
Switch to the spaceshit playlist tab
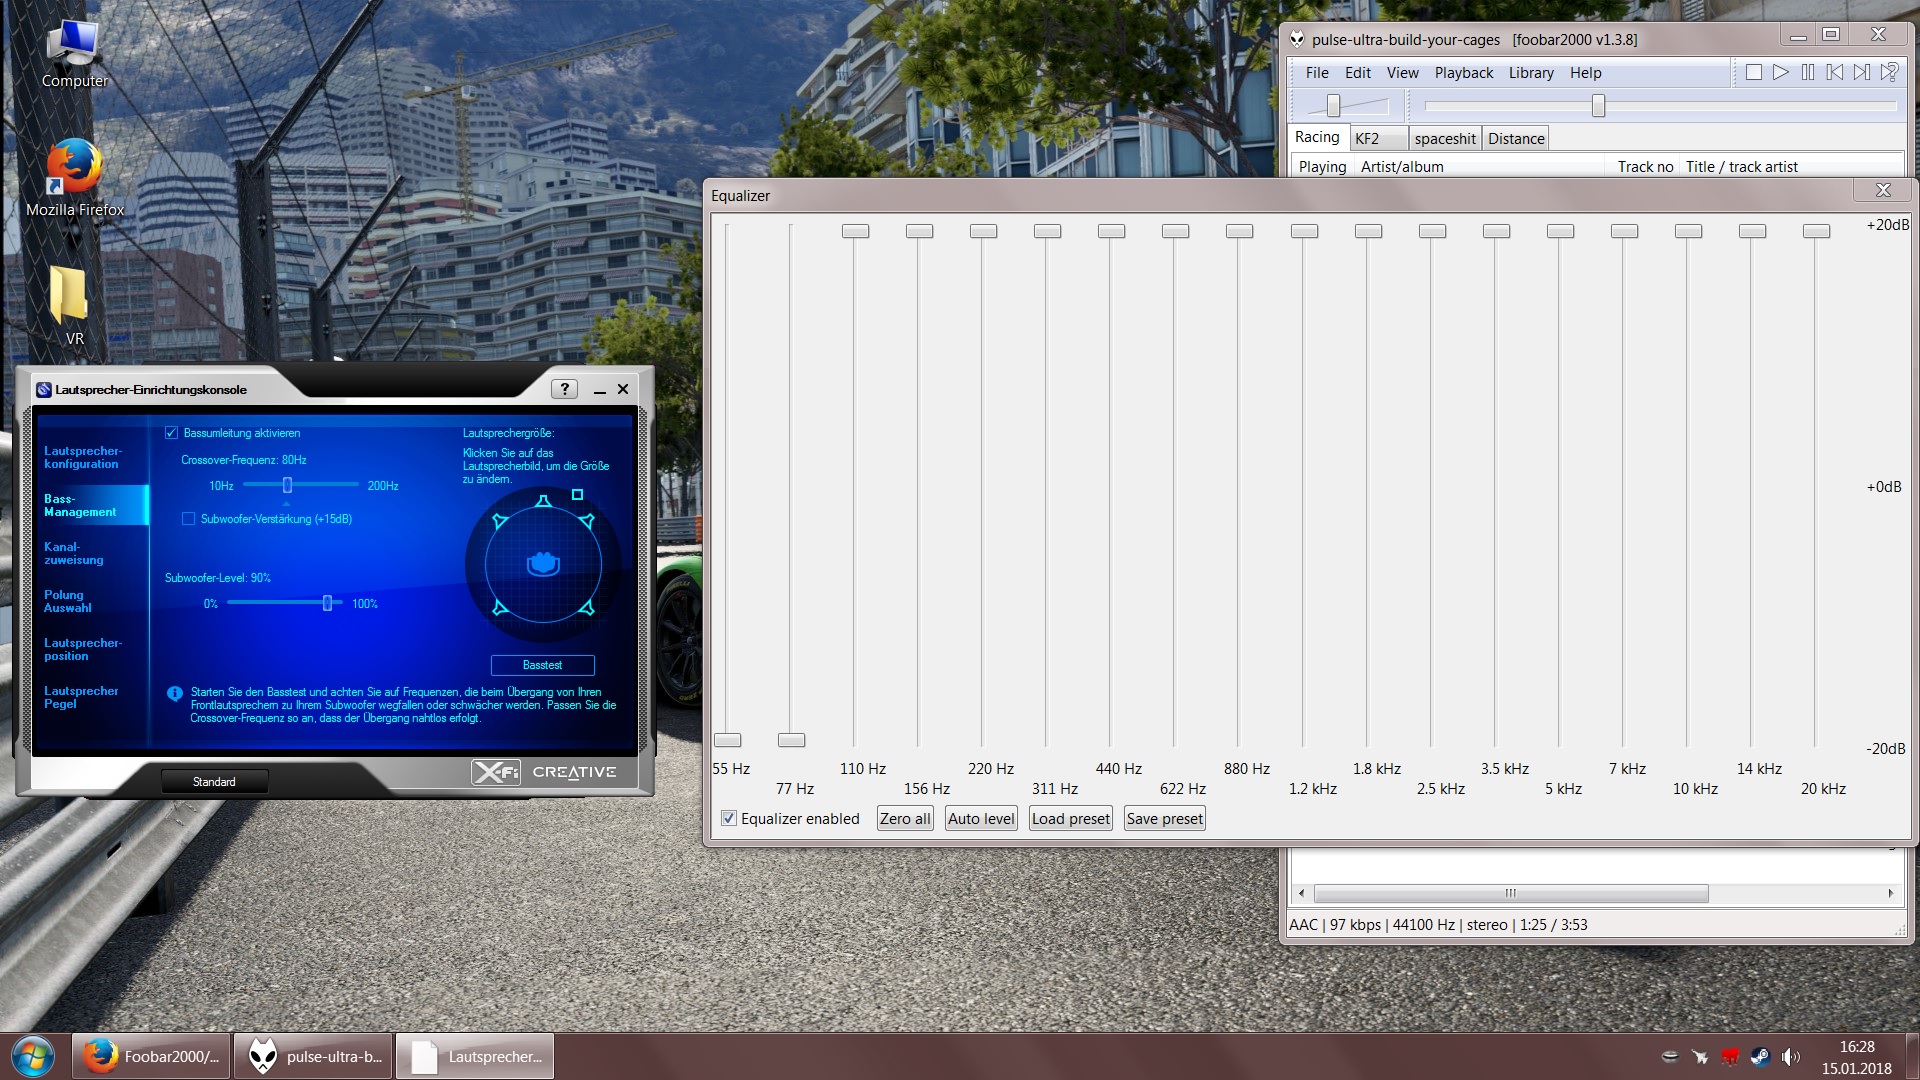pyautogui.click(x=1444, y=139)
